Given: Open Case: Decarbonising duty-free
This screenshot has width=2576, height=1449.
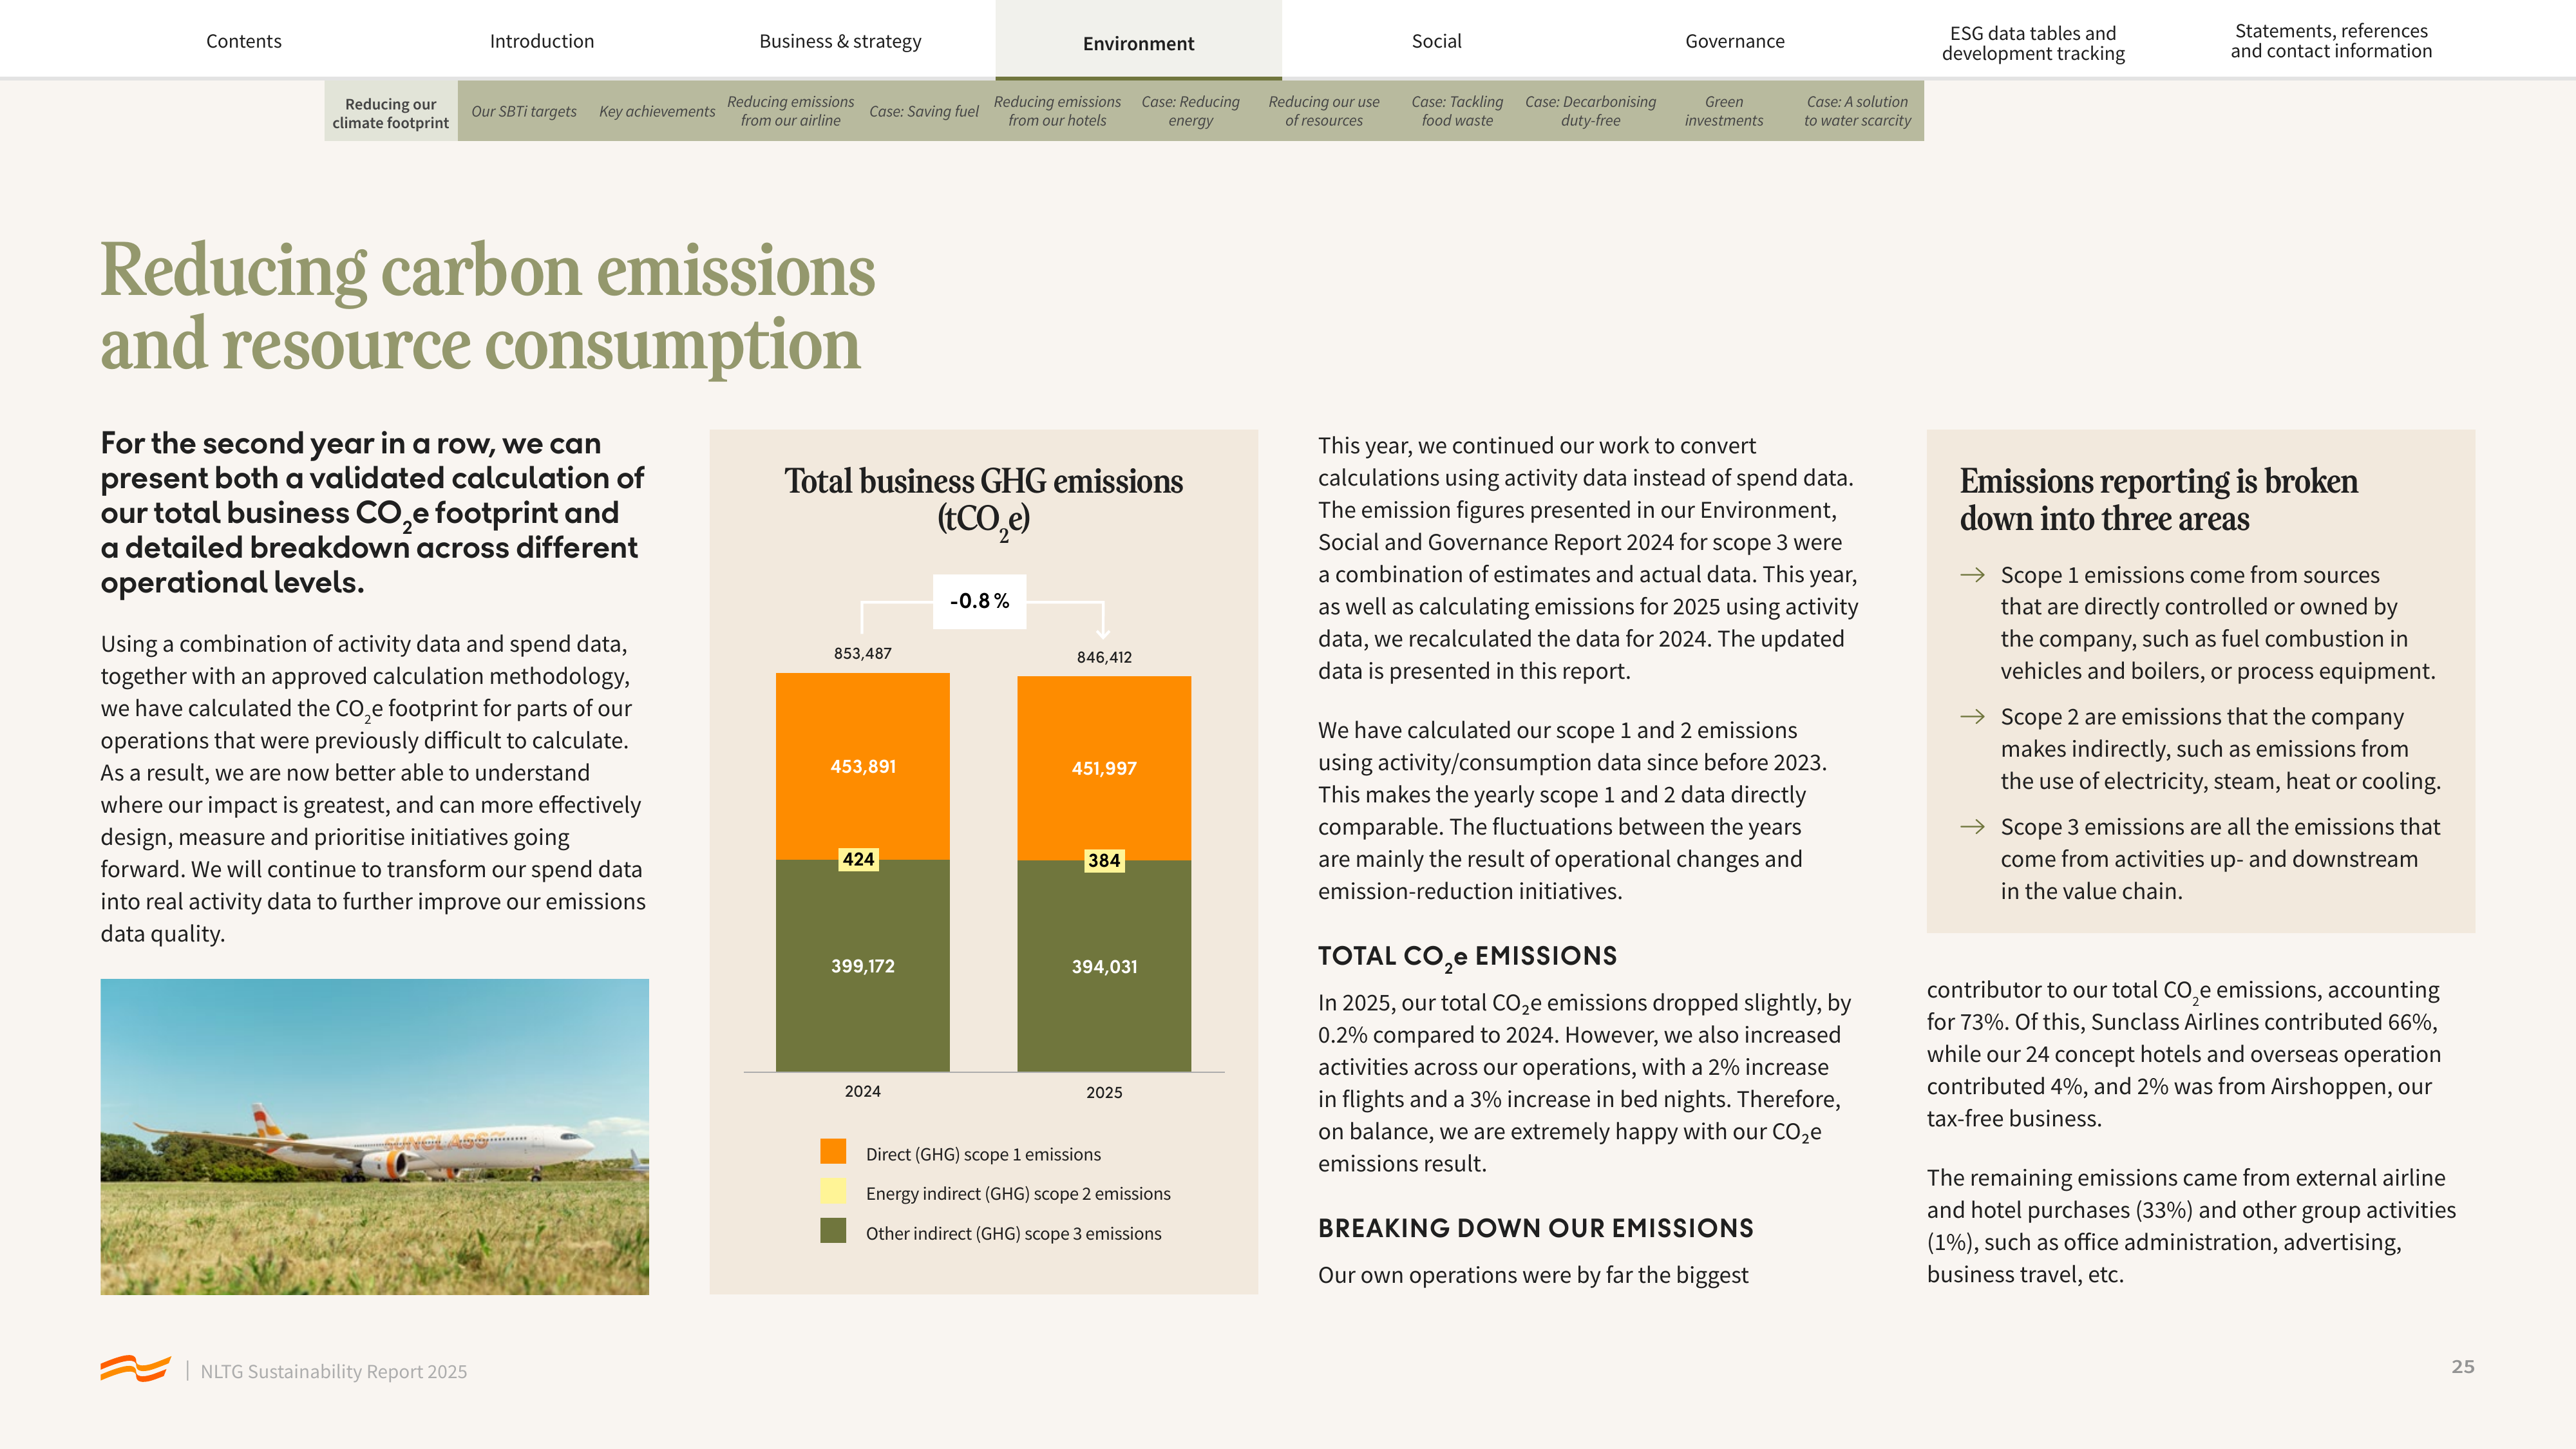Looking at the screenshot, I should (x=1590, y=111).
